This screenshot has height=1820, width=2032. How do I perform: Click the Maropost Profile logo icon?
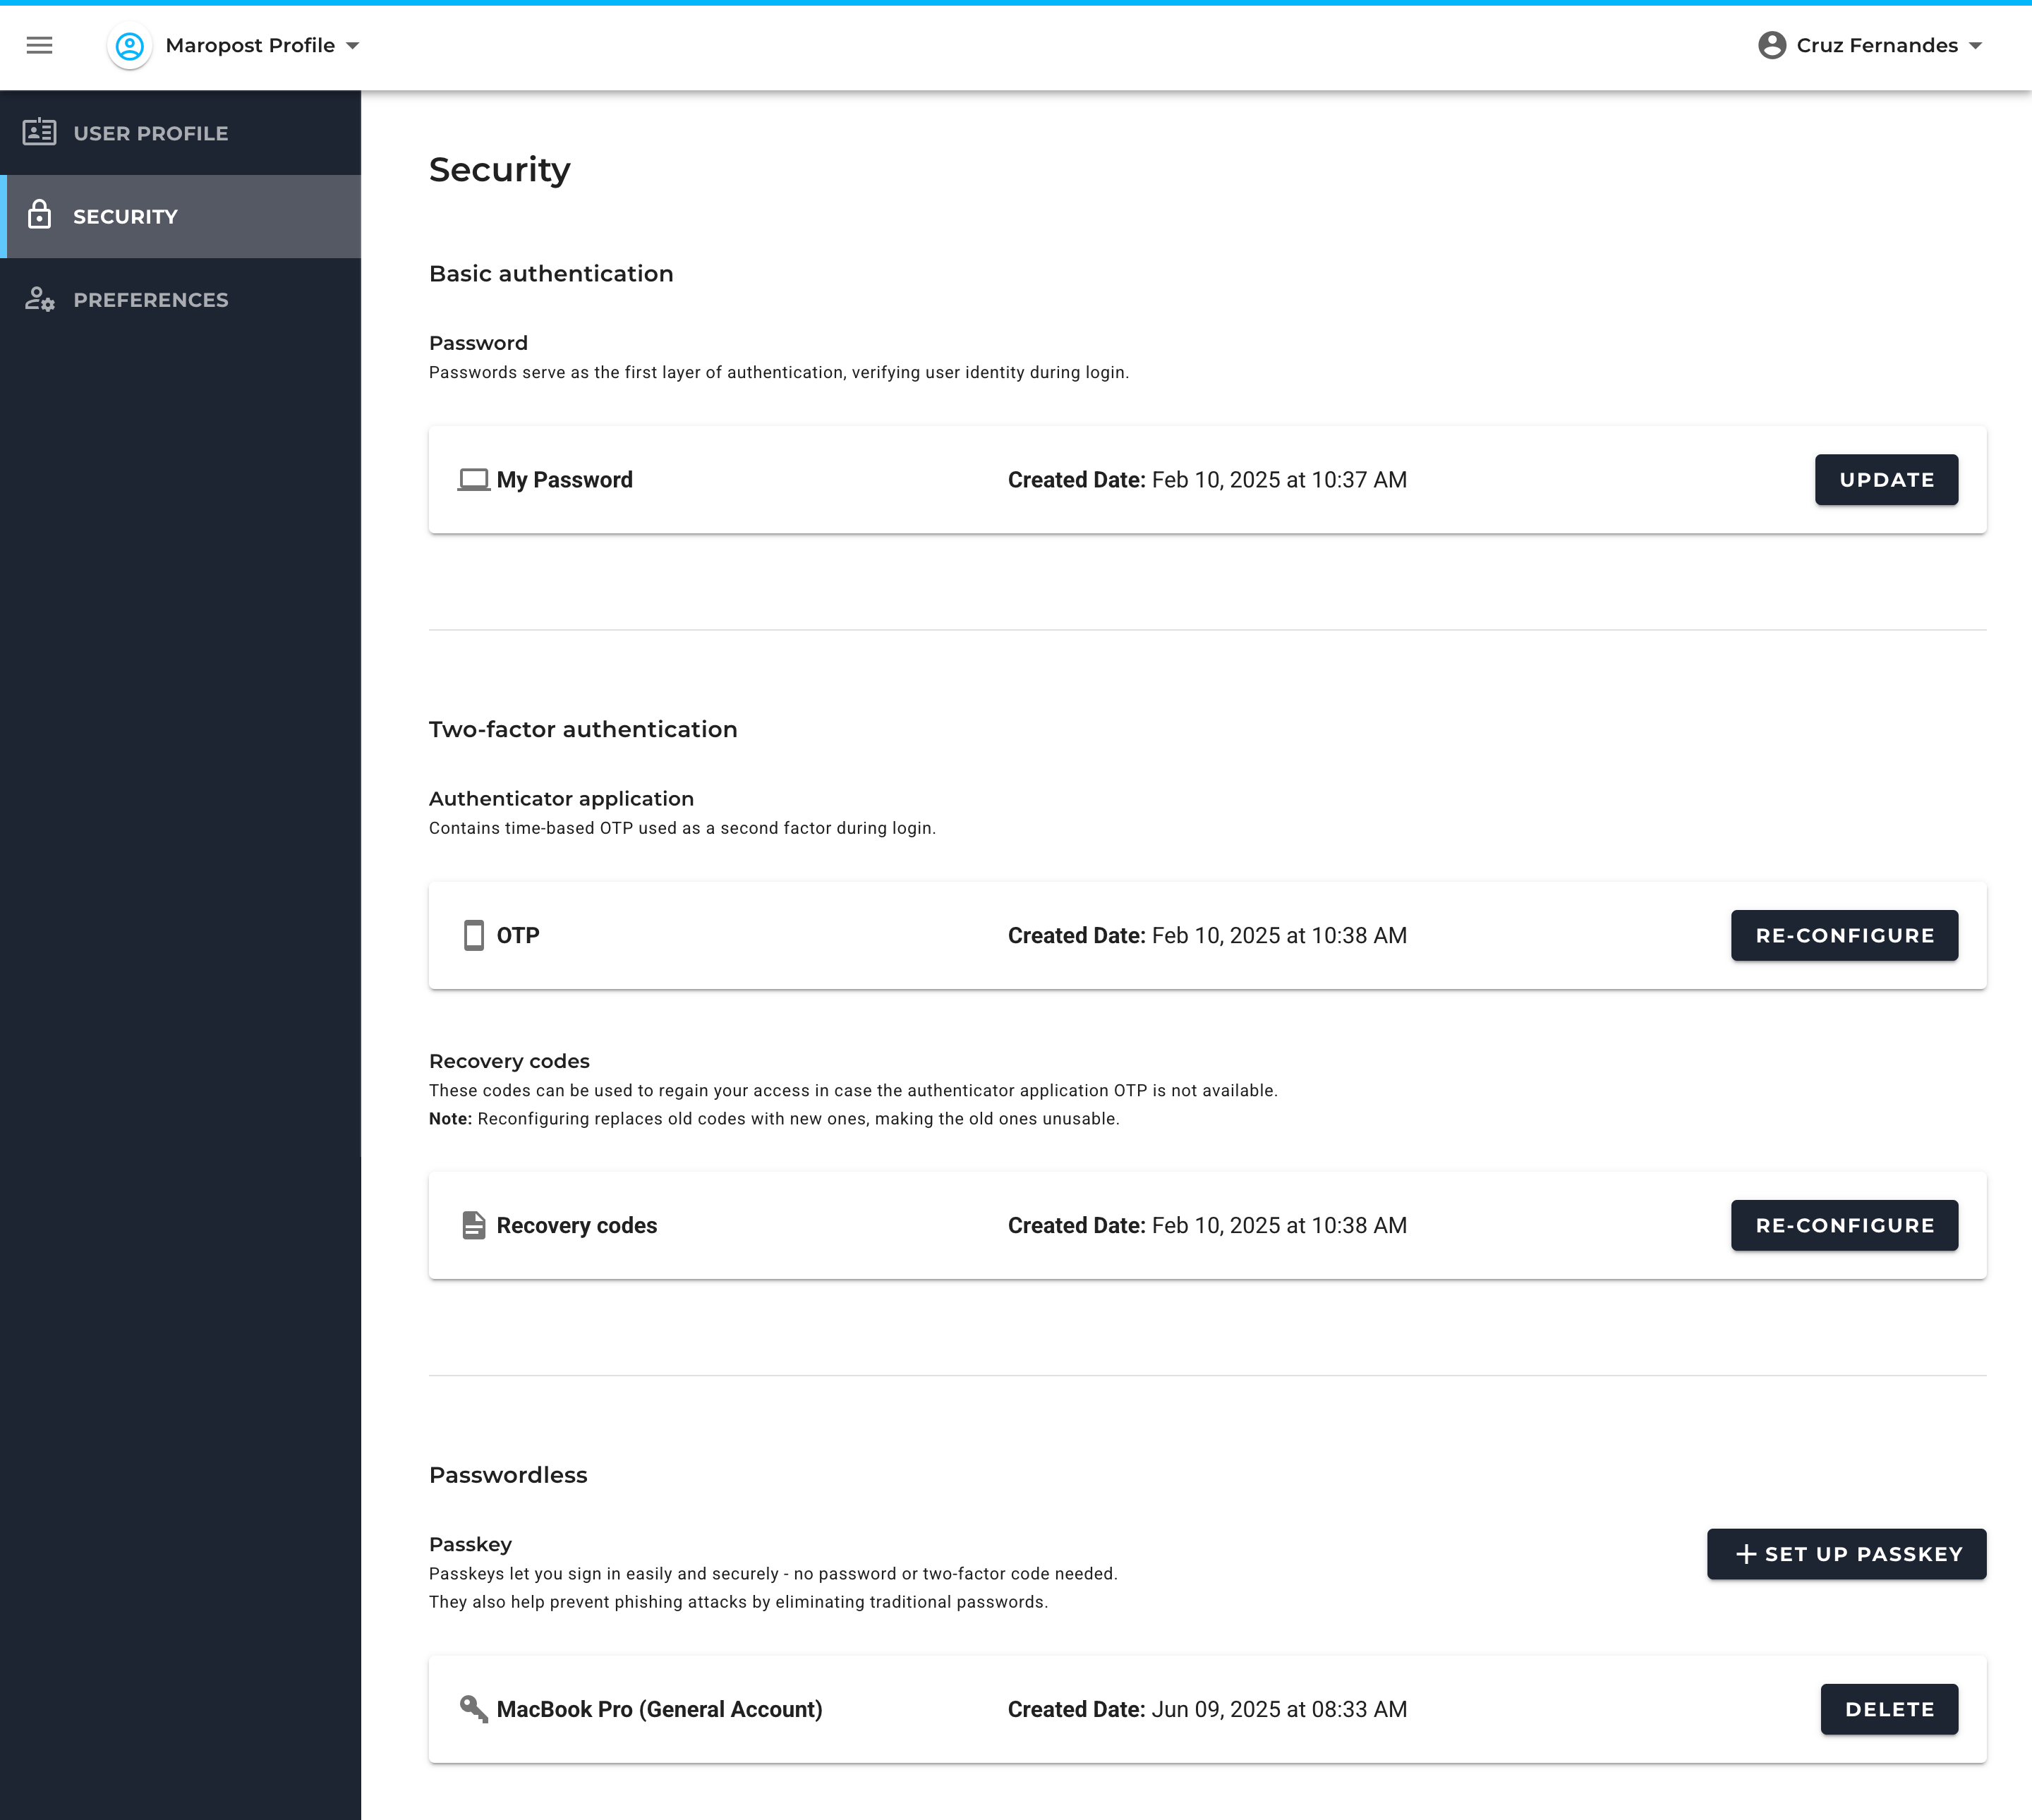[x=130, y=45]
